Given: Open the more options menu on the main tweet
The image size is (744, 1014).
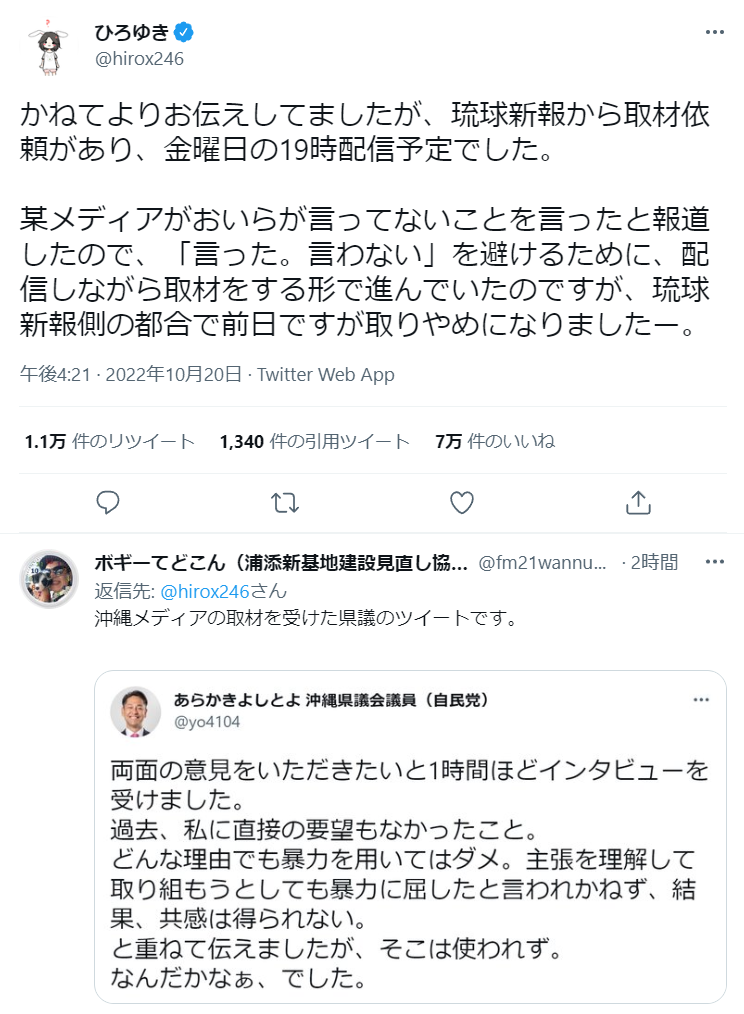Looking at the screenshot, I should click(x=714, y=32).
